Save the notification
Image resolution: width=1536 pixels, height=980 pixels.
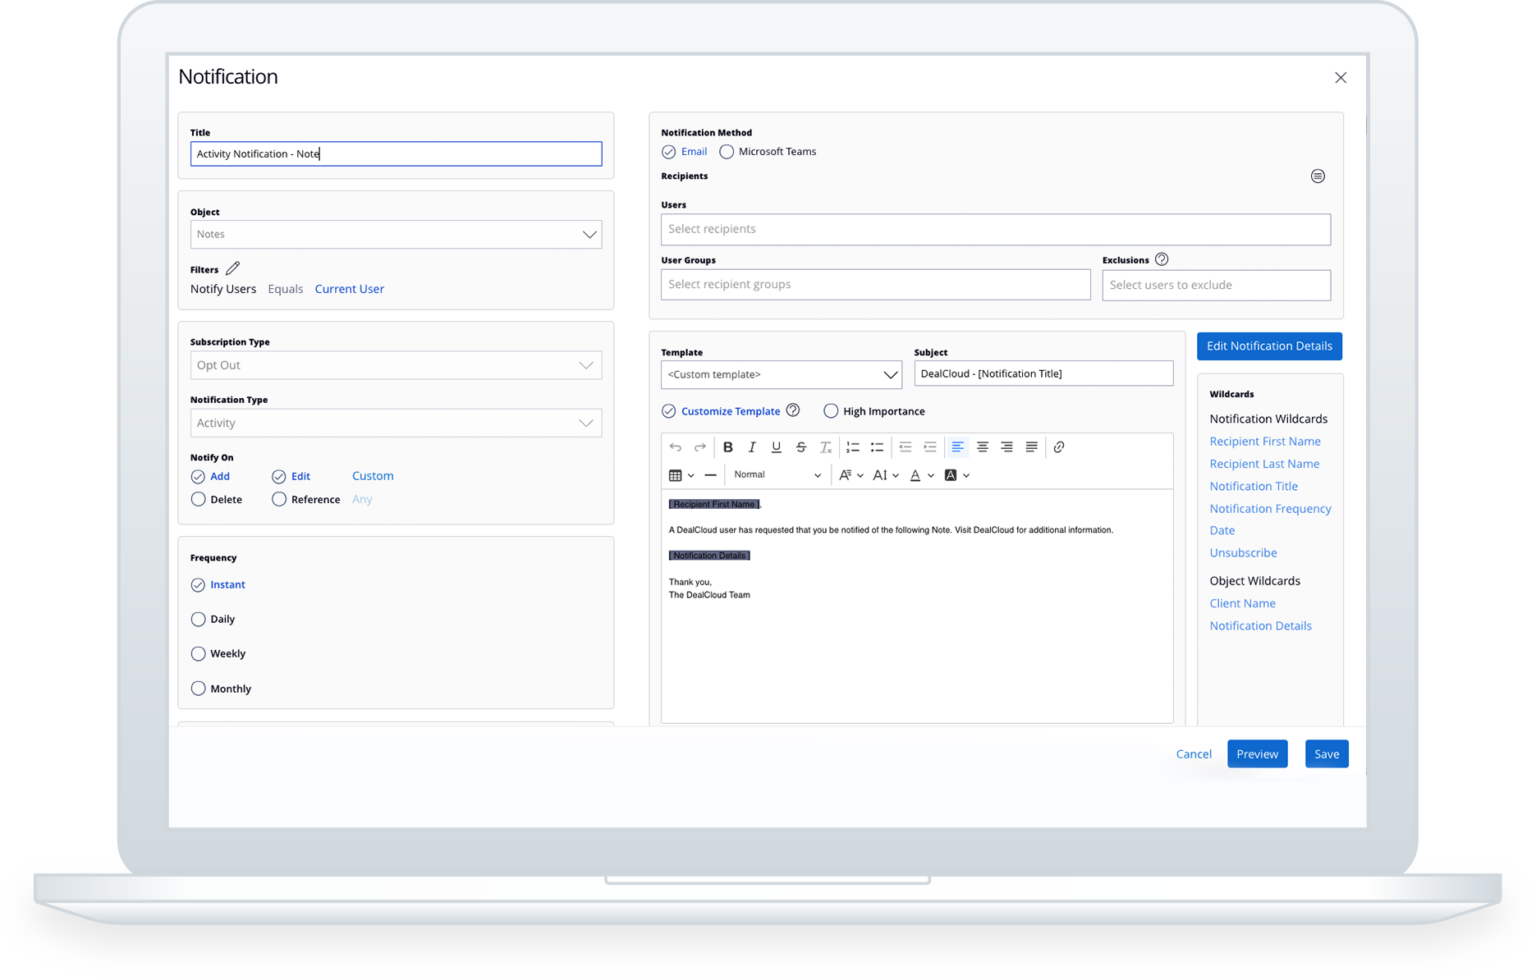1326,753
